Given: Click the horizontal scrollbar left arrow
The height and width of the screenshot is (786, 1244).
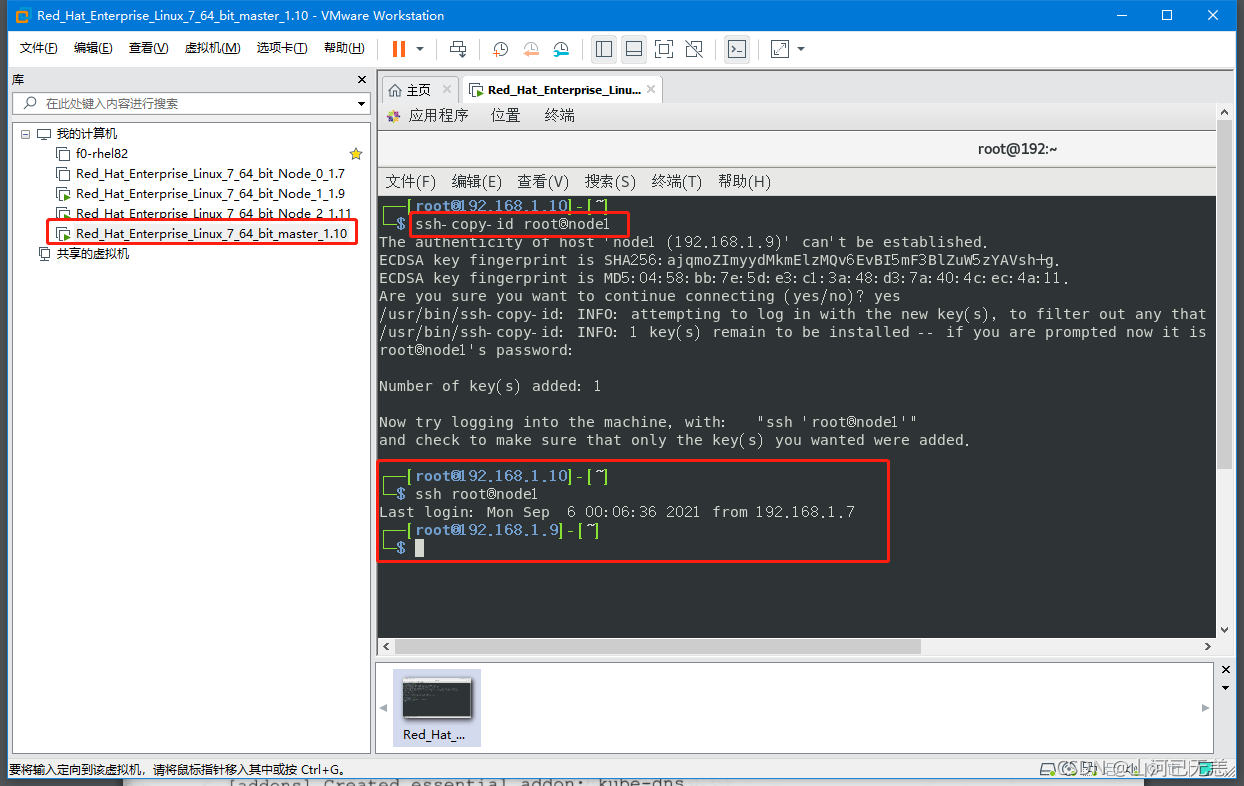Looking at the screenshot, I should coord(386,647).
